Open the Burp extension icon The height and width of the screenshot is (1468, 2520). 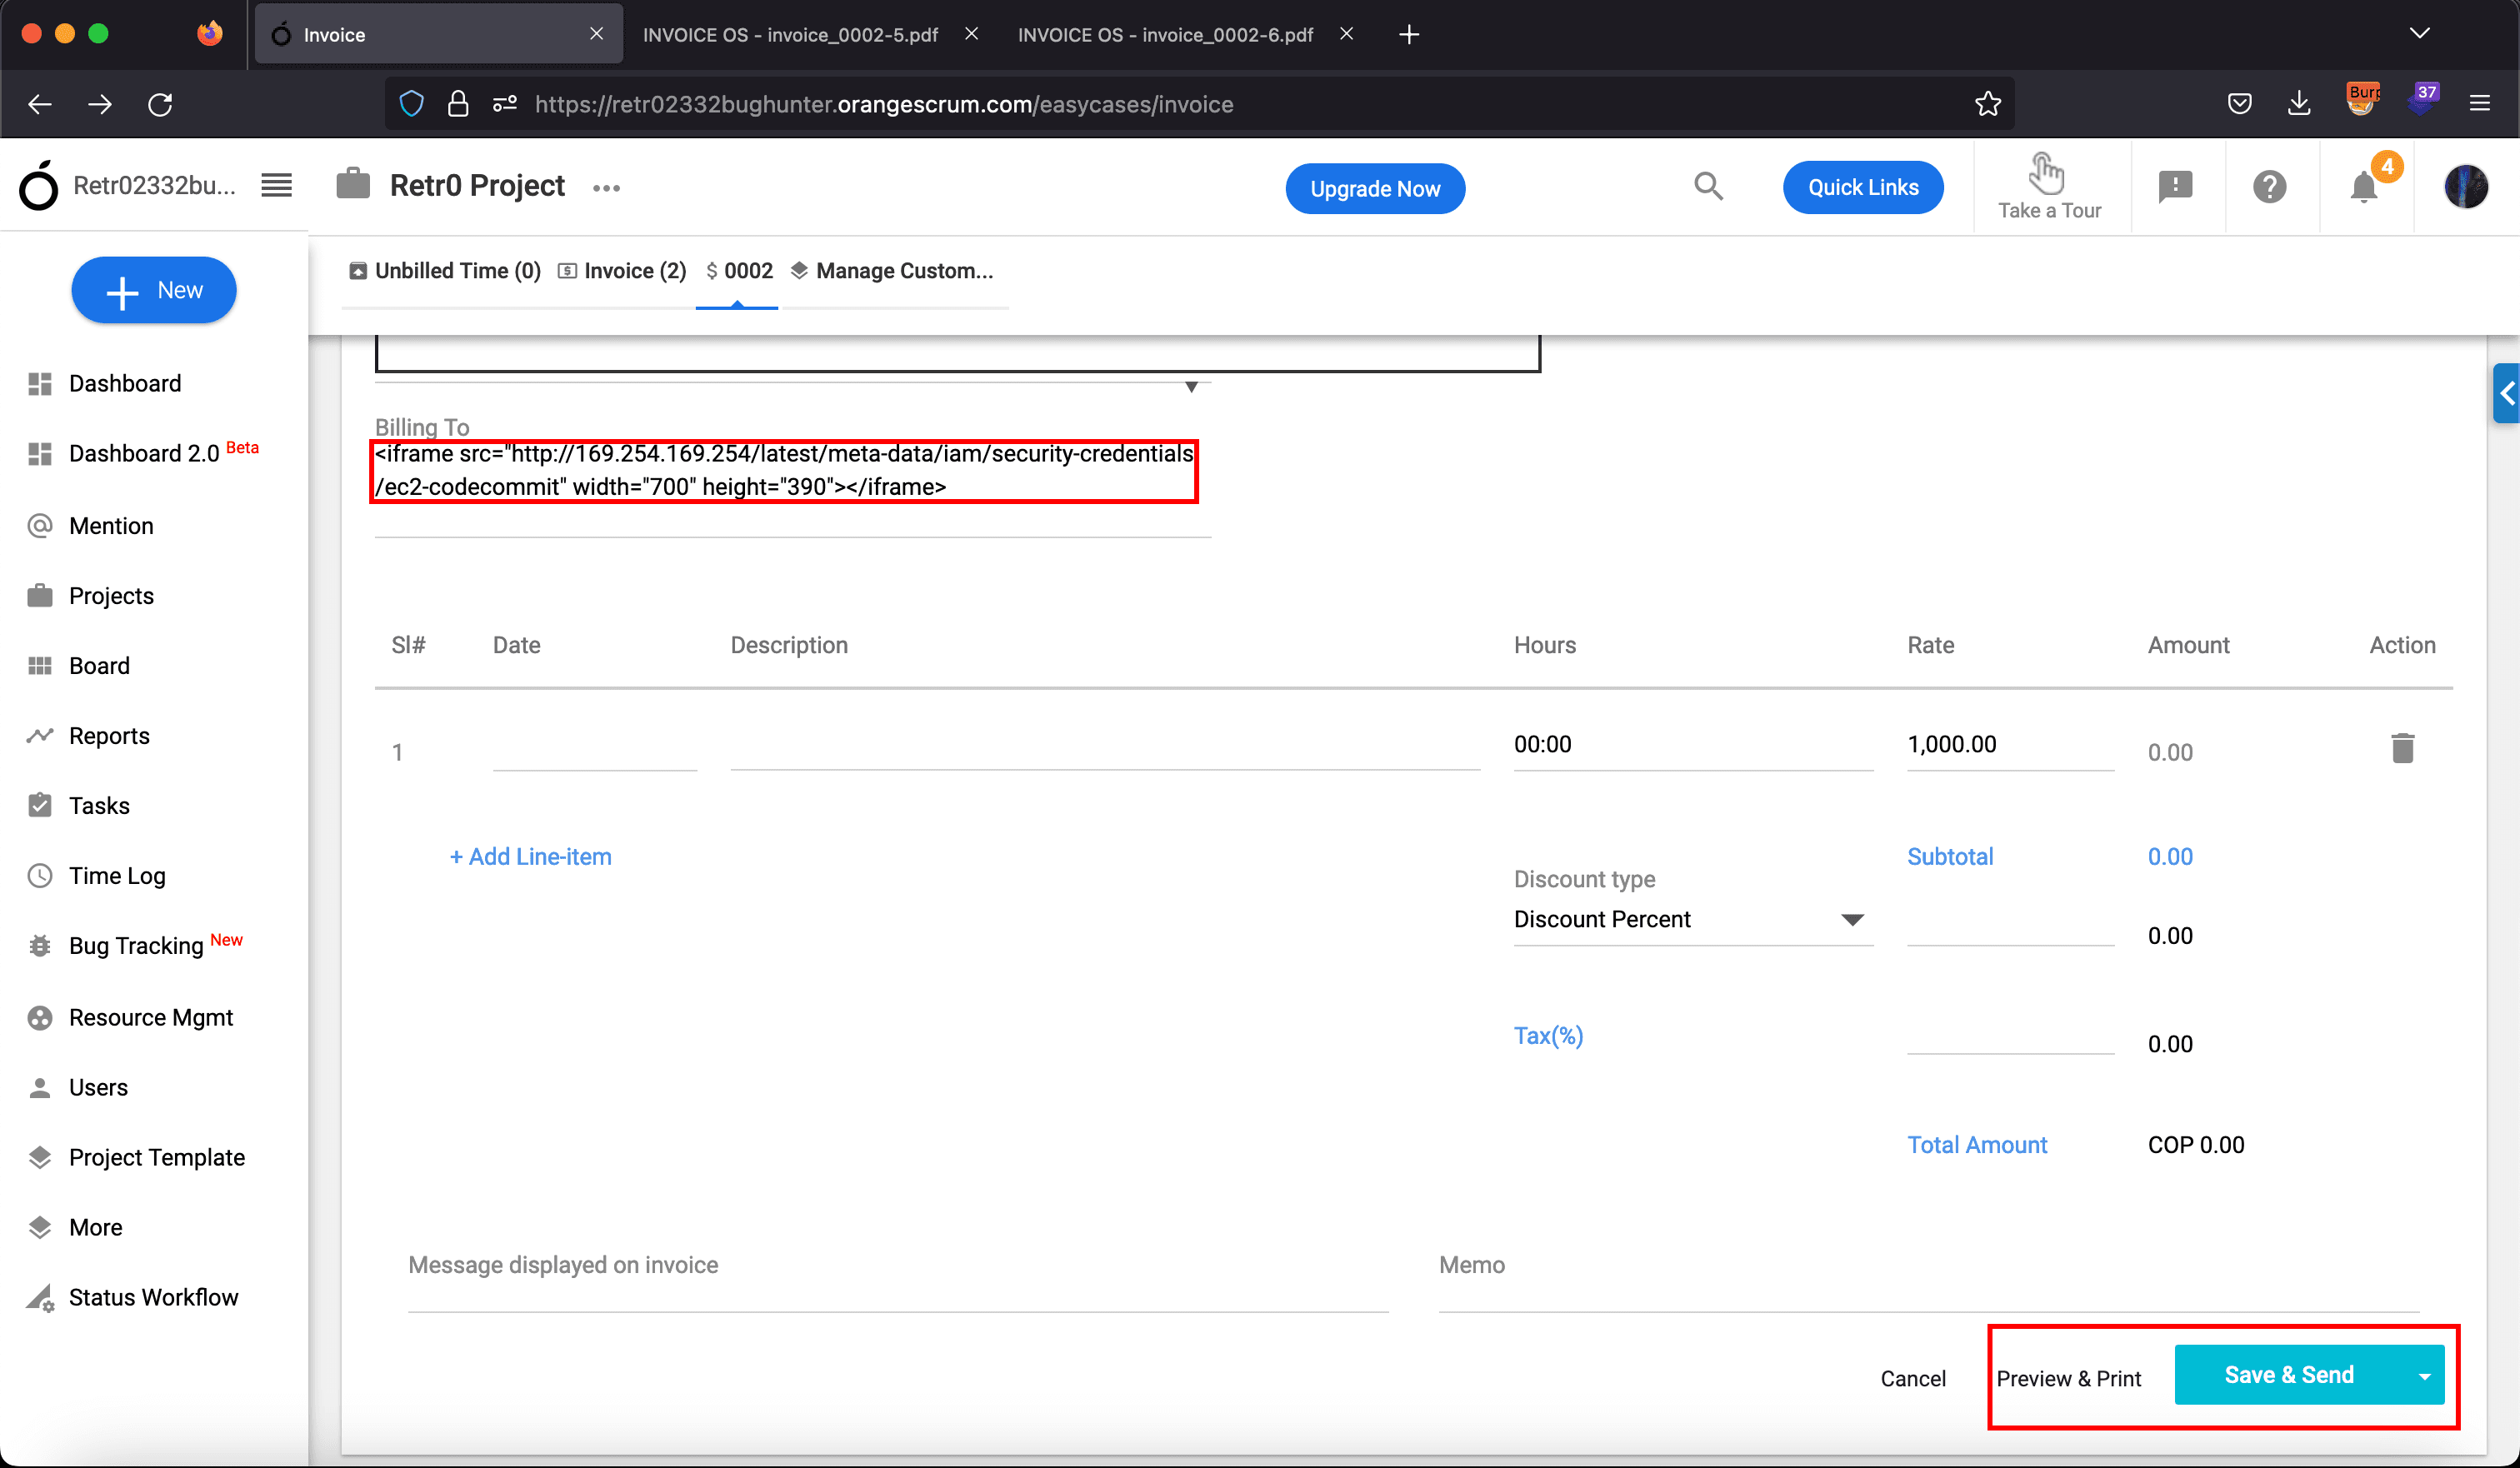coord(2361,100)
